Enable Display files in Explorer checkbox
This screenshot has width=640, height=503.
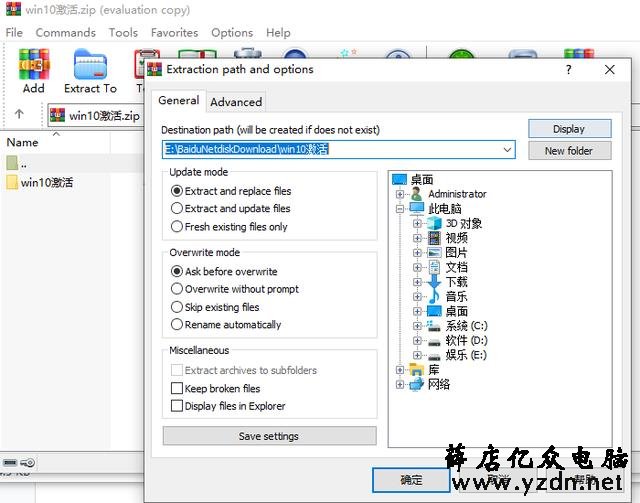click(x=177, y=406)
